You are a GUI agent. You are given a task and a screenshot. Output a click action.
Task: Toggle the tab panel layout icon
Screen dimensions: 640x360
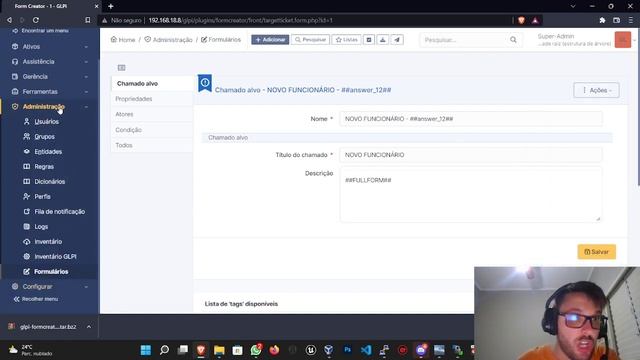coord(121,67)
